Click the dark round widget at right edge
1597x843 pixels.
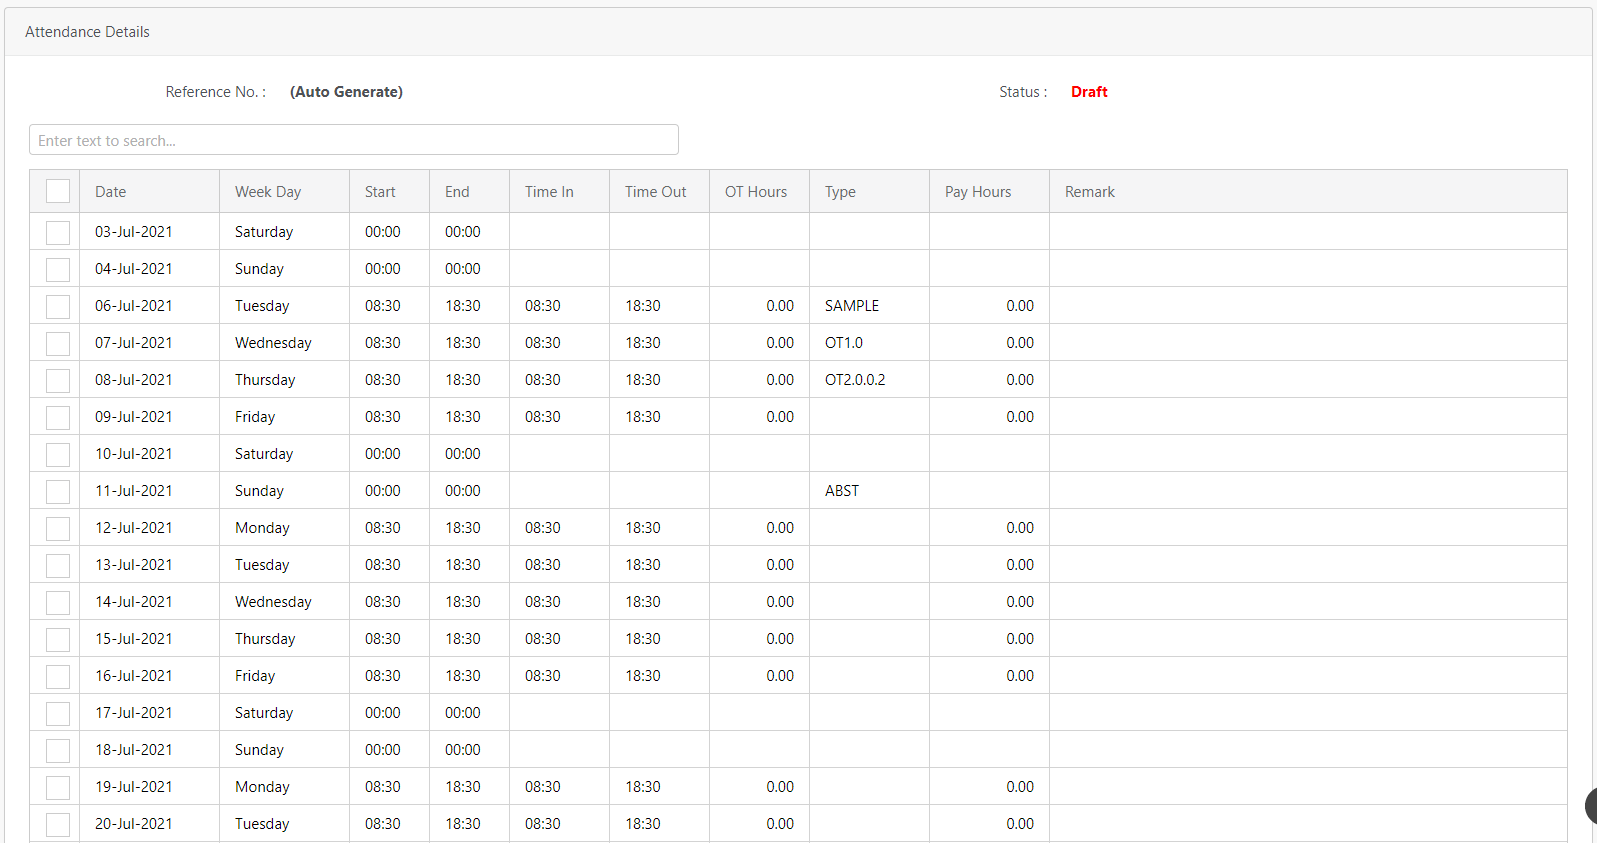point(1591,806)
